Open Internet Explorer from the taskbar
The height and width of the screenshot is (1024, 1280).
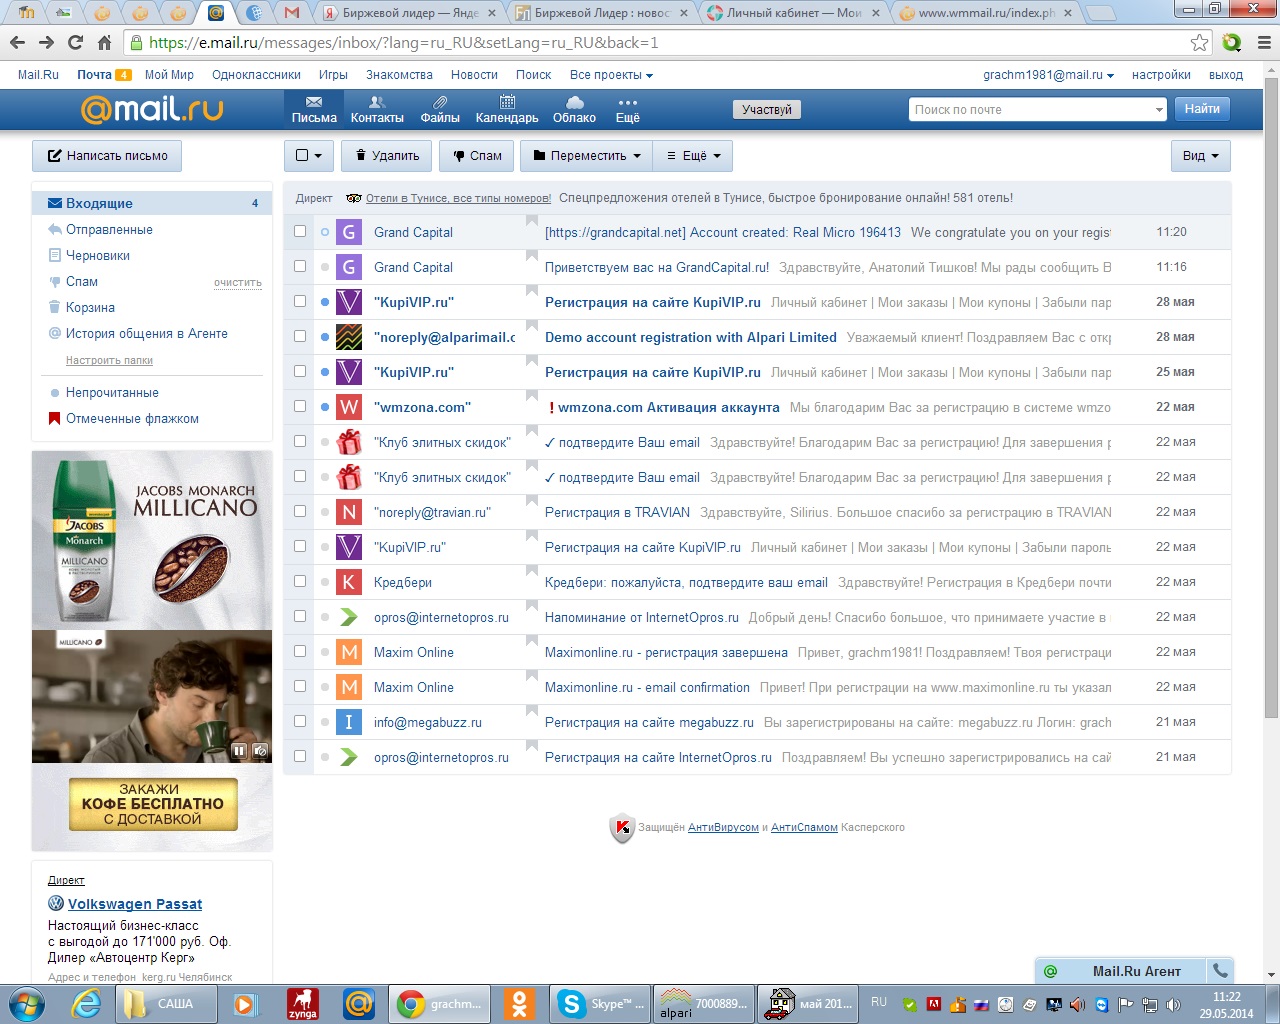pos(86,1003)
